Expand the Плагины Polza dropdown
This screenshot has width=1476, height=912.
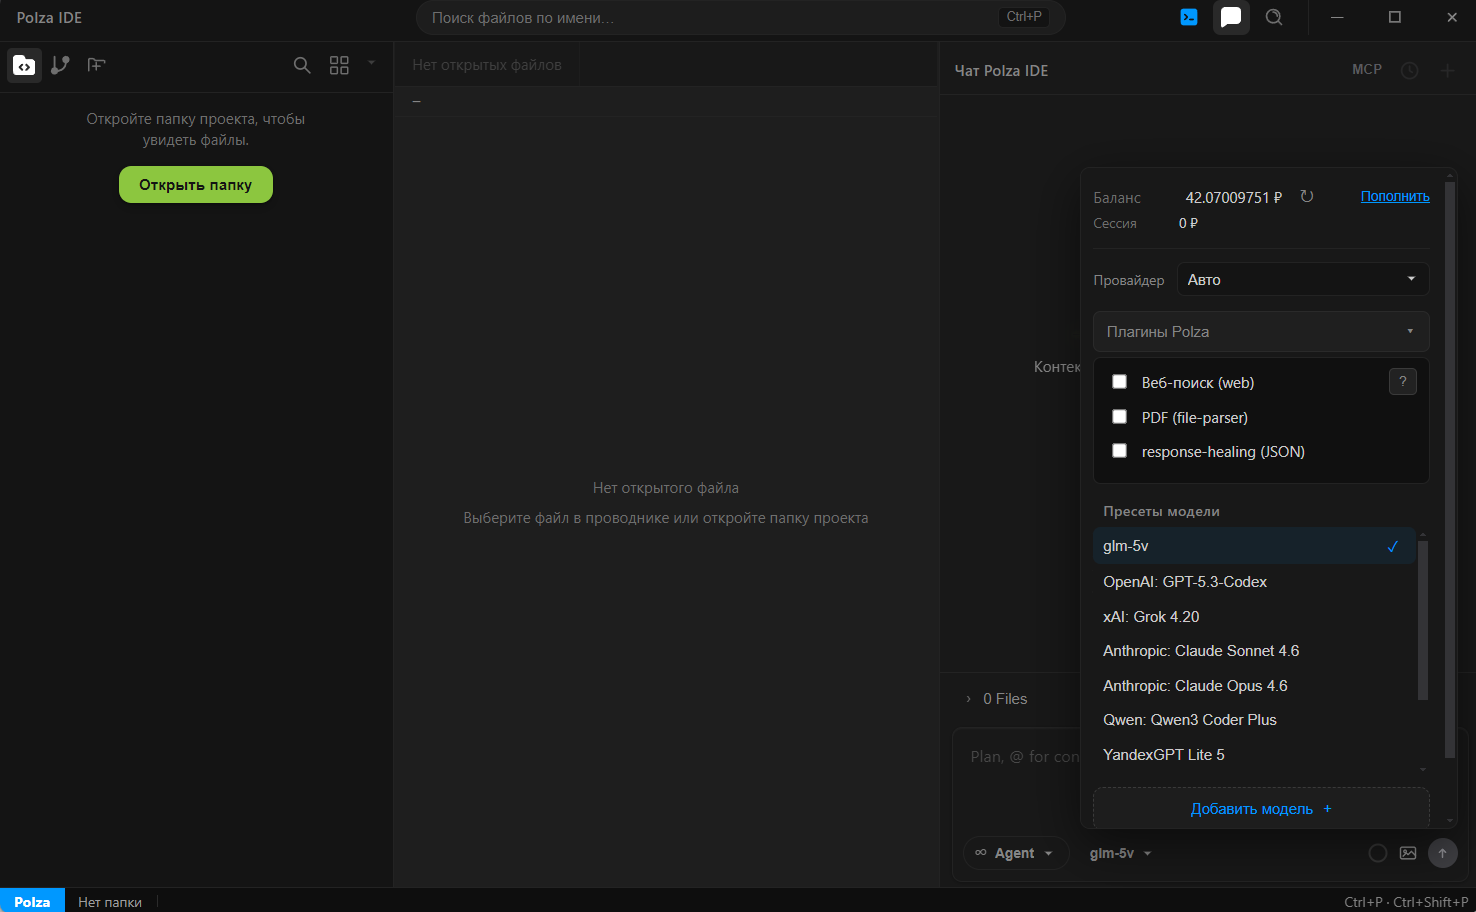(x=1261, y=331)
